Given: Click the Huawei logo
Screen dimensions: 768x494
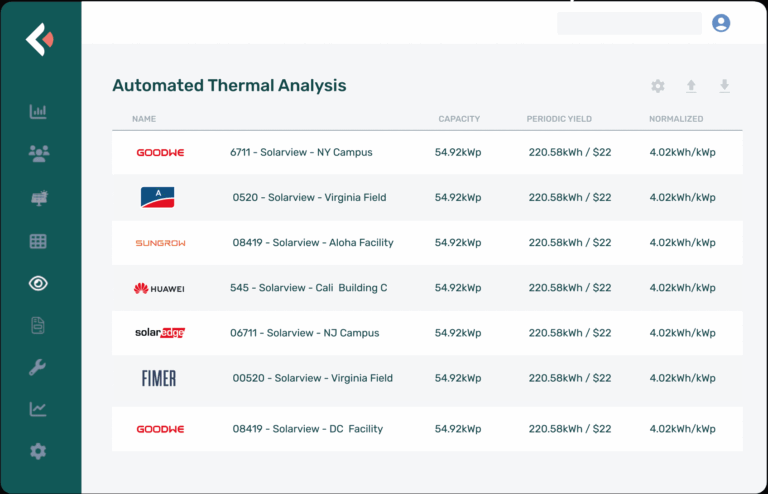Looking at the screenshot, I should (159, 288).
